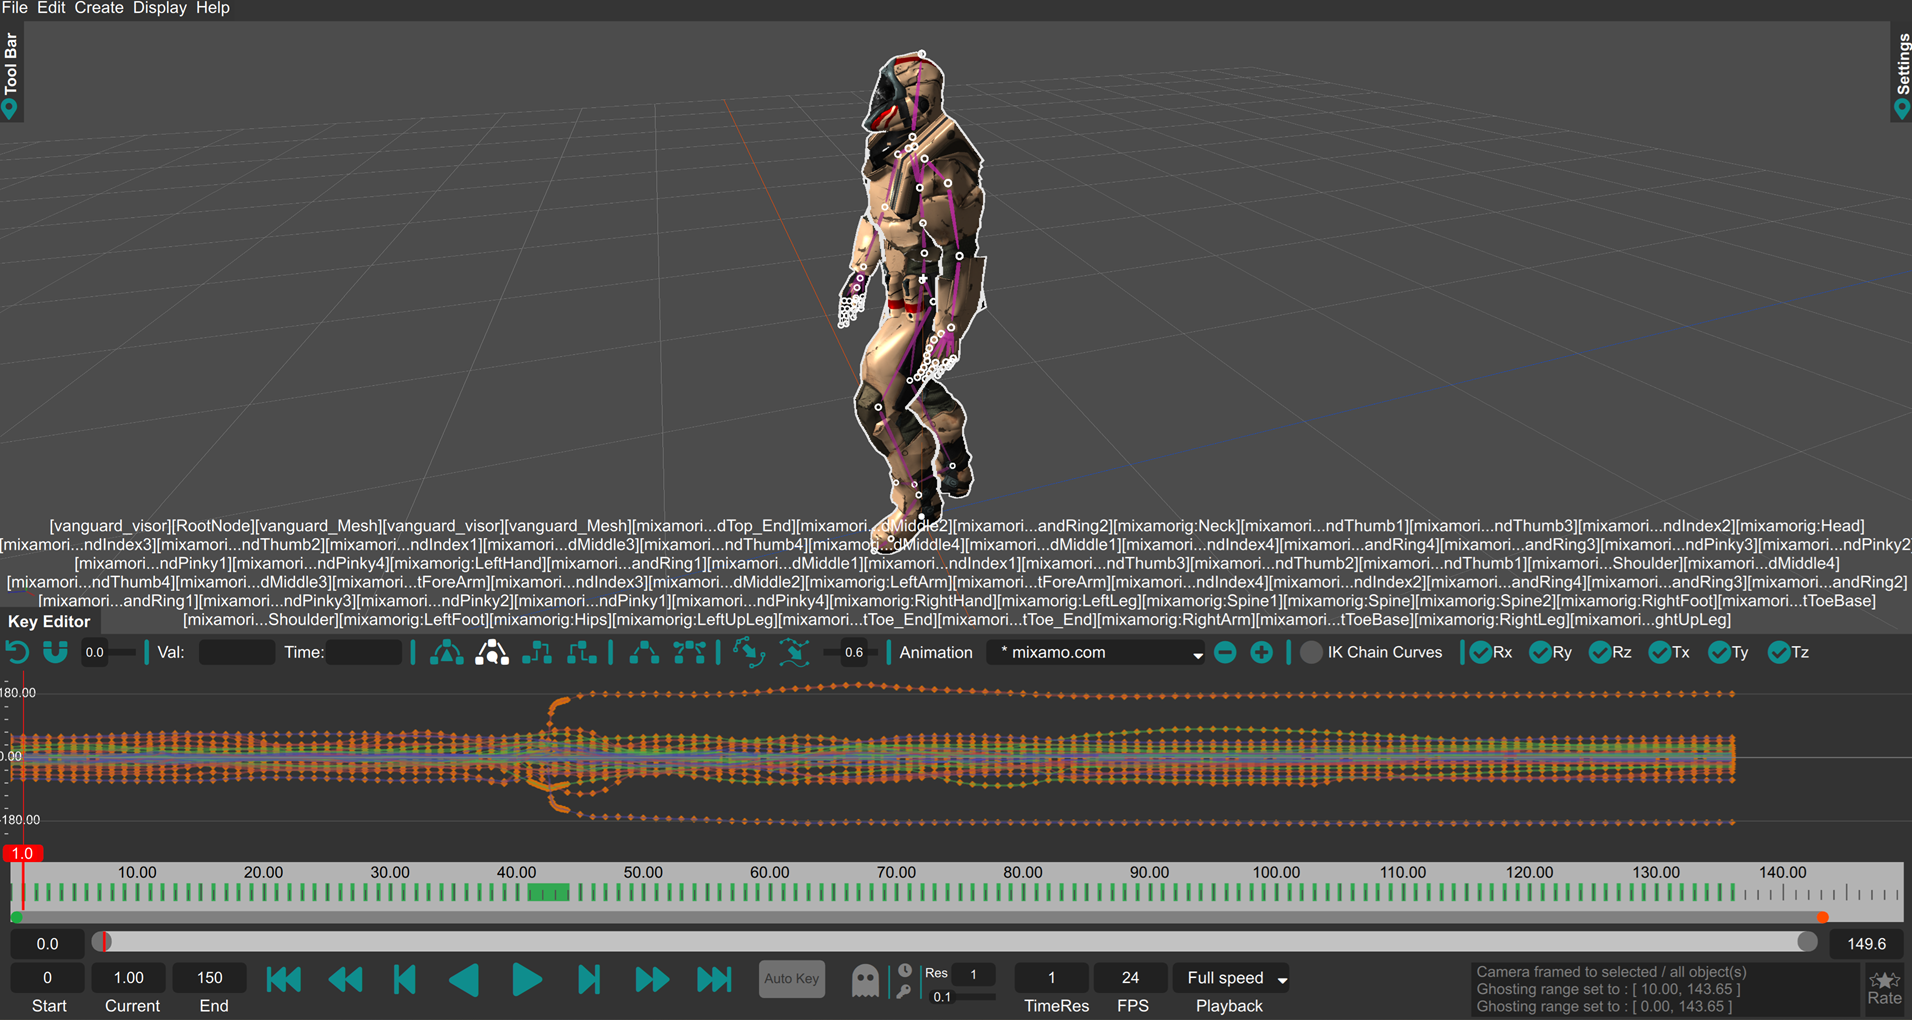Open the Full speed playback dropdown
The height and width of the screenshot is (1020, 1912).
(x=1235, y=978)
